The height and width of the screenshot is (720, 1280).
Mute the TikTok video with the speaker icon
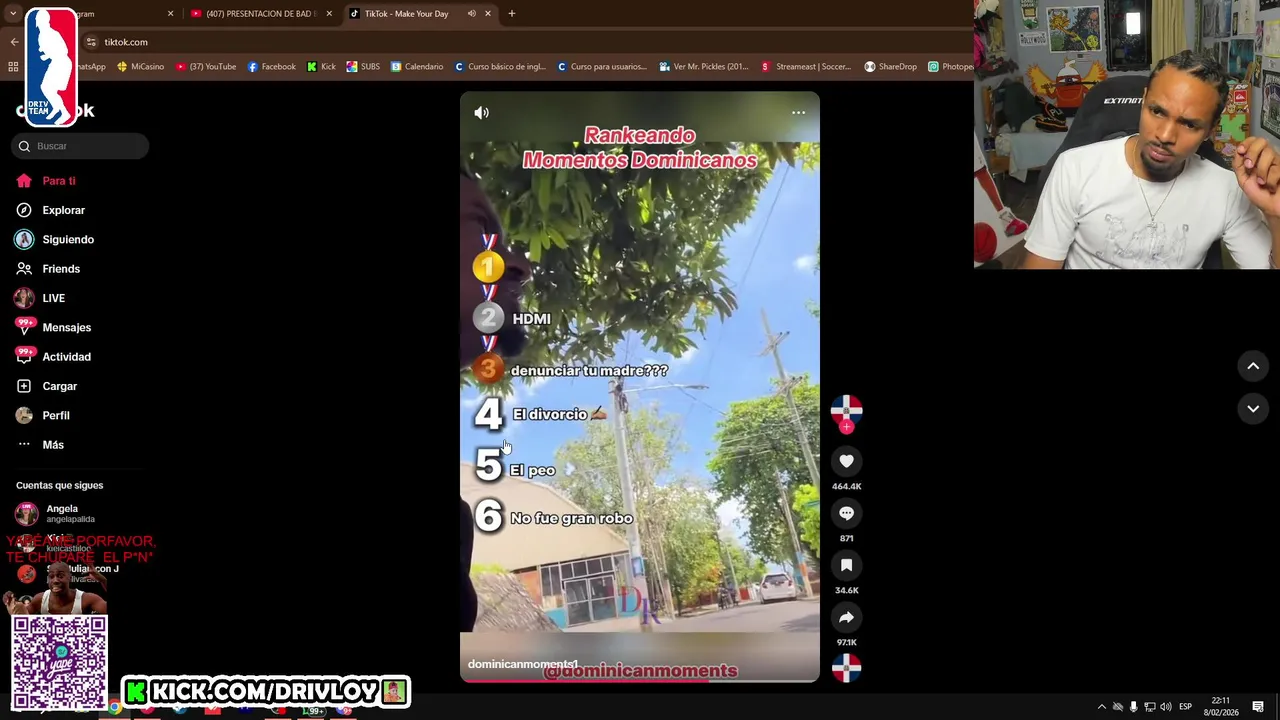481,113
